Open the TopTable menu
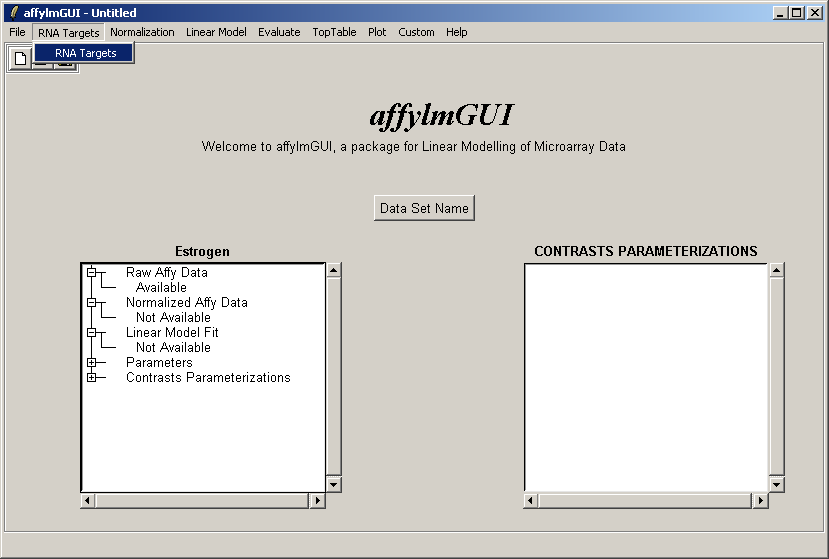 334,32
